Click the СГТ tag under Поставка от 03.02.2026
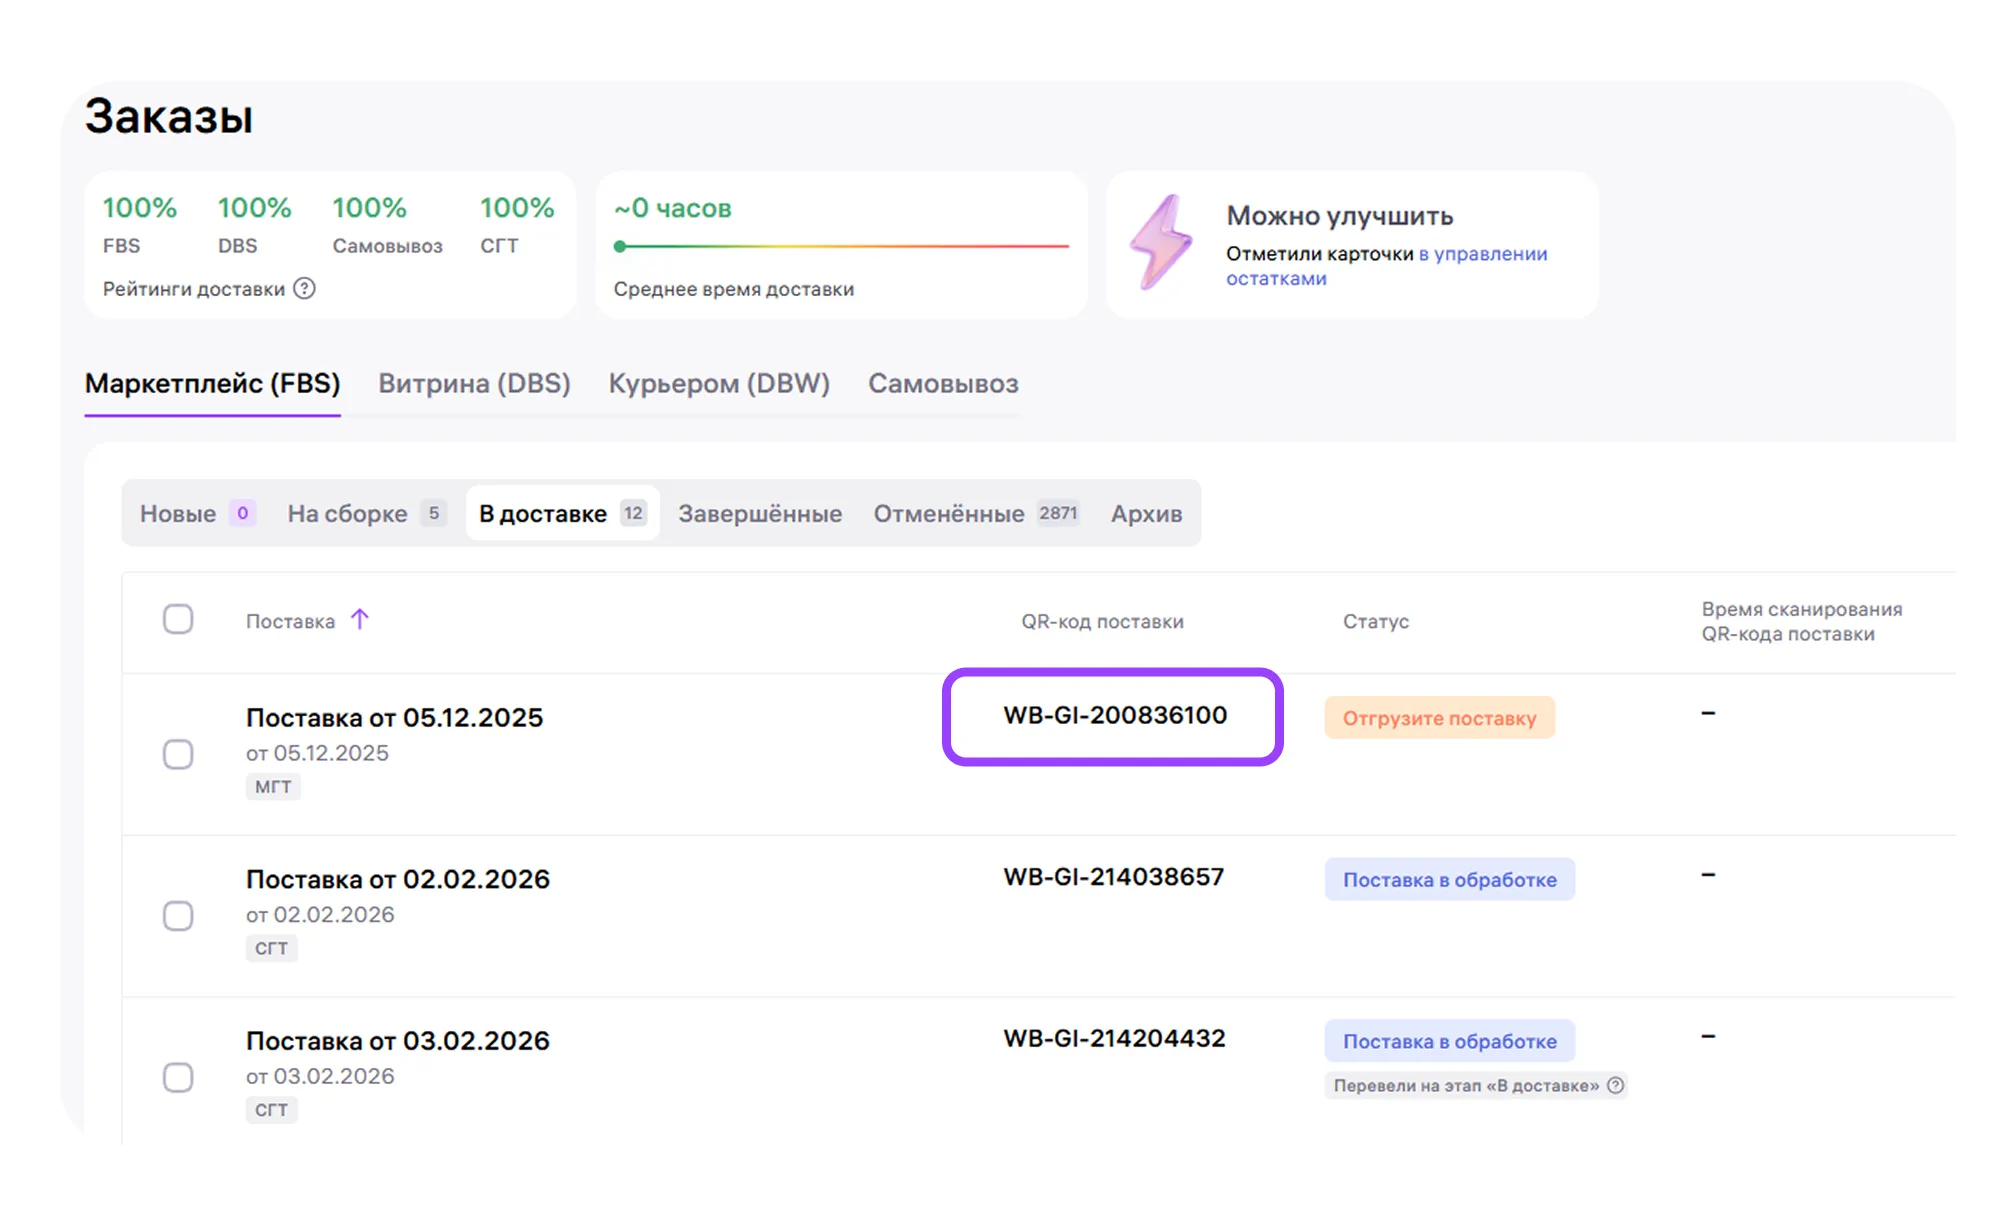Image resolution: width=2016 pixels, height=1227 pixels. pos(271,1110)
